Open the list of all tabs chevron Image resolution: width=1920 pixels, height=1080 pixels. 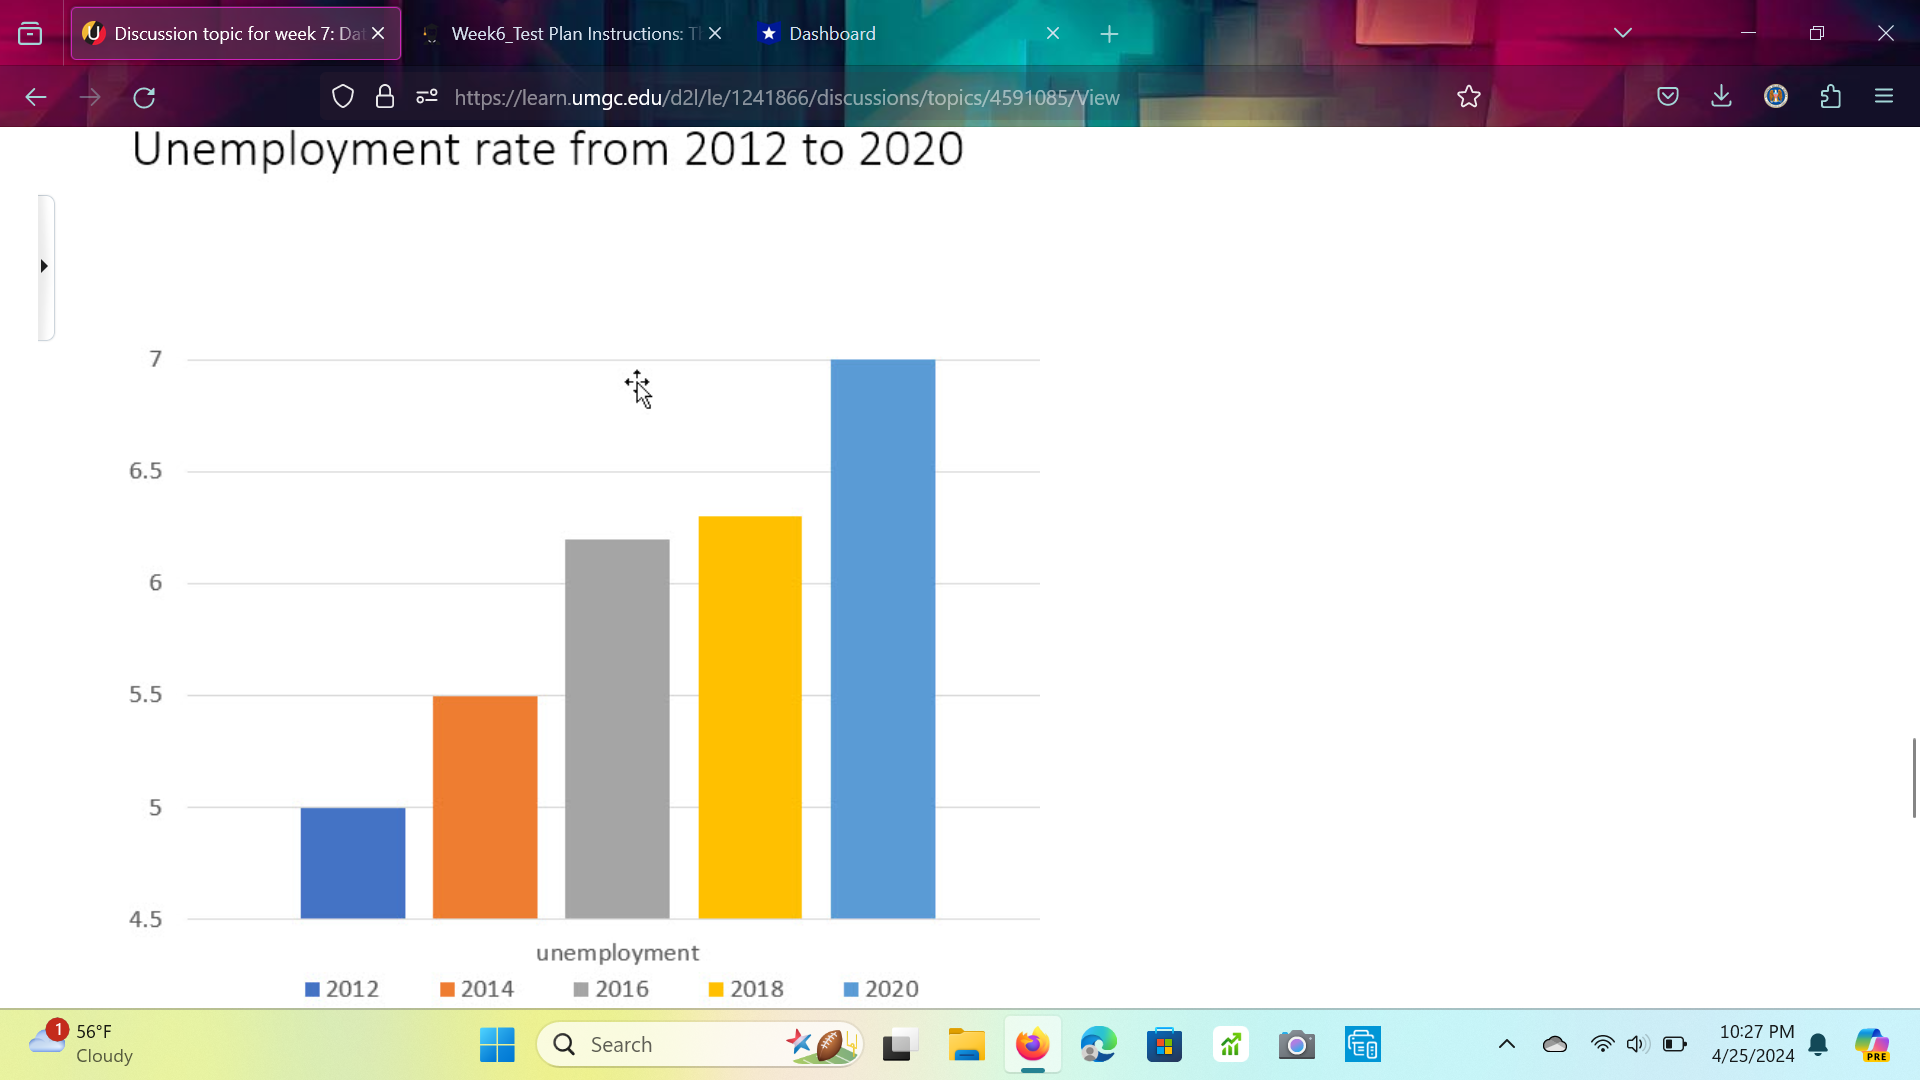pyautogui.click(x=1621, y=32)
